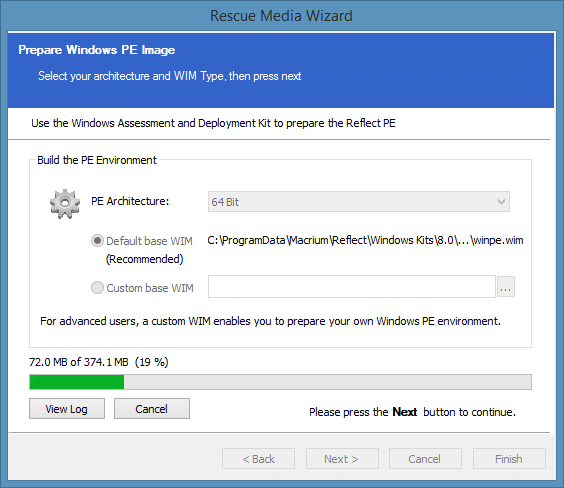Click the download progress bar
The image size is (564, 488).
pyautogui.click(x=280, y=382)
